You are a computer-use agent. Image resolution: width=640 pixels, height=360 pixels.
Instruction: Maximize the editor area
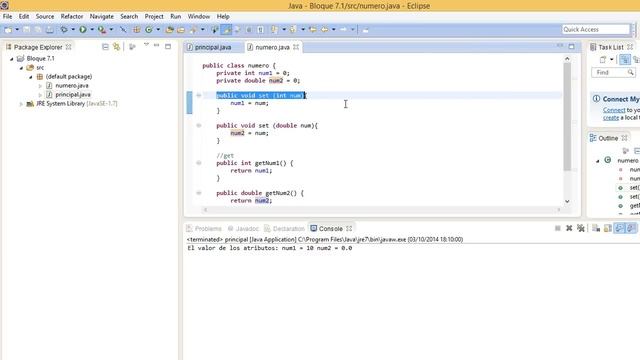(x=571, y=47)
